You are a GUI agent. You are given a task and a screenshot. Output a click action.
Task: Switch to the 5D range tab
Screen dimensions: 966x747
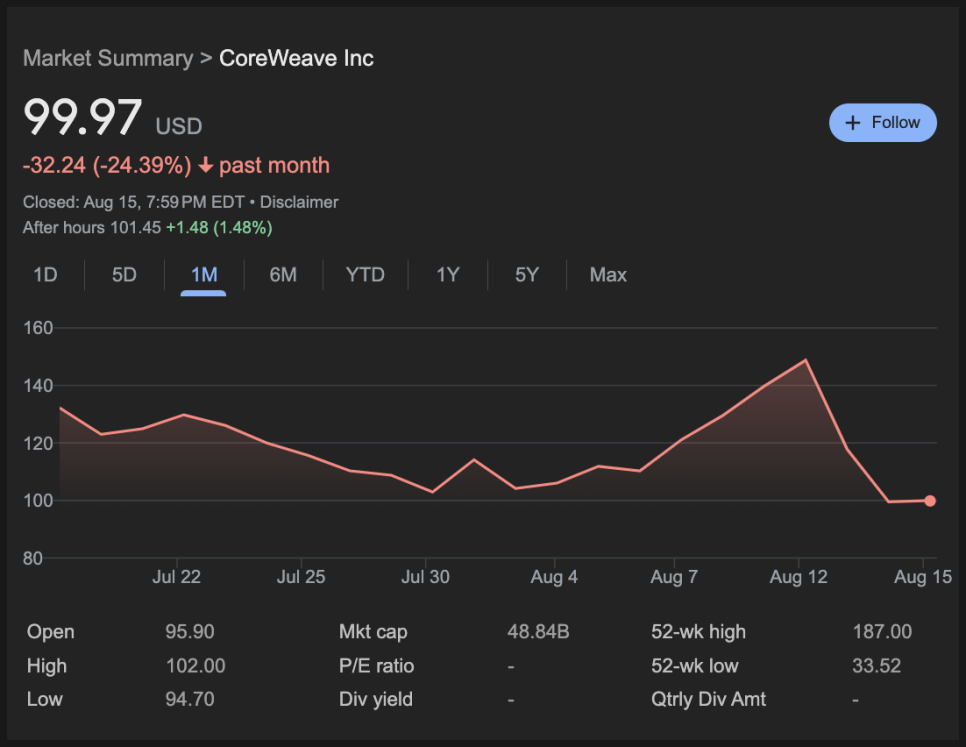124,275
